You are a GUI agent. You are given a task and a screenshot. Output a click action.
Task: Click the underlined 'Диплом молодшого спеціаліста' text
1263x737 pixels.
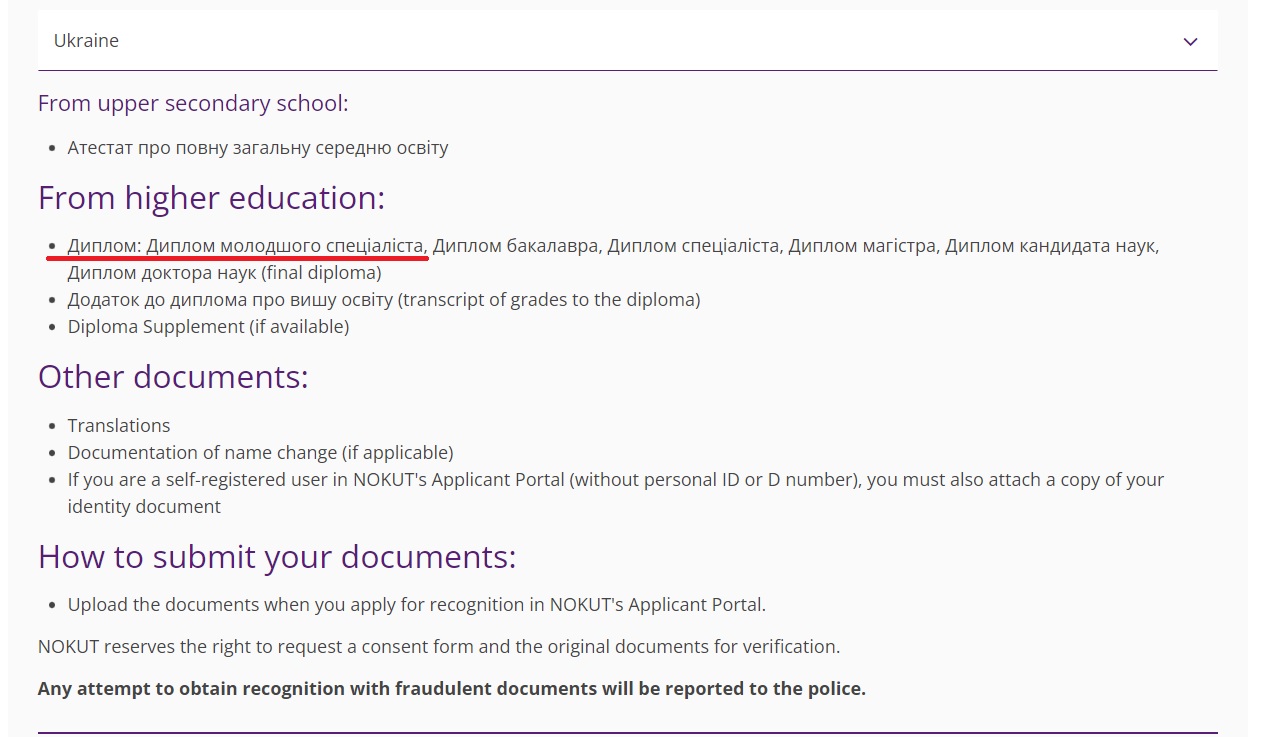pos(287,245)
